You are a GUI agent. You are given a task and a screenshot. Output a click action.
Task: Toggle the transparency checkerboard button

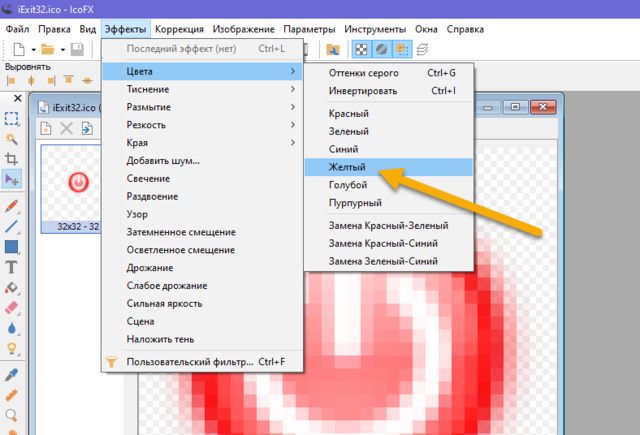click(361, 50)
